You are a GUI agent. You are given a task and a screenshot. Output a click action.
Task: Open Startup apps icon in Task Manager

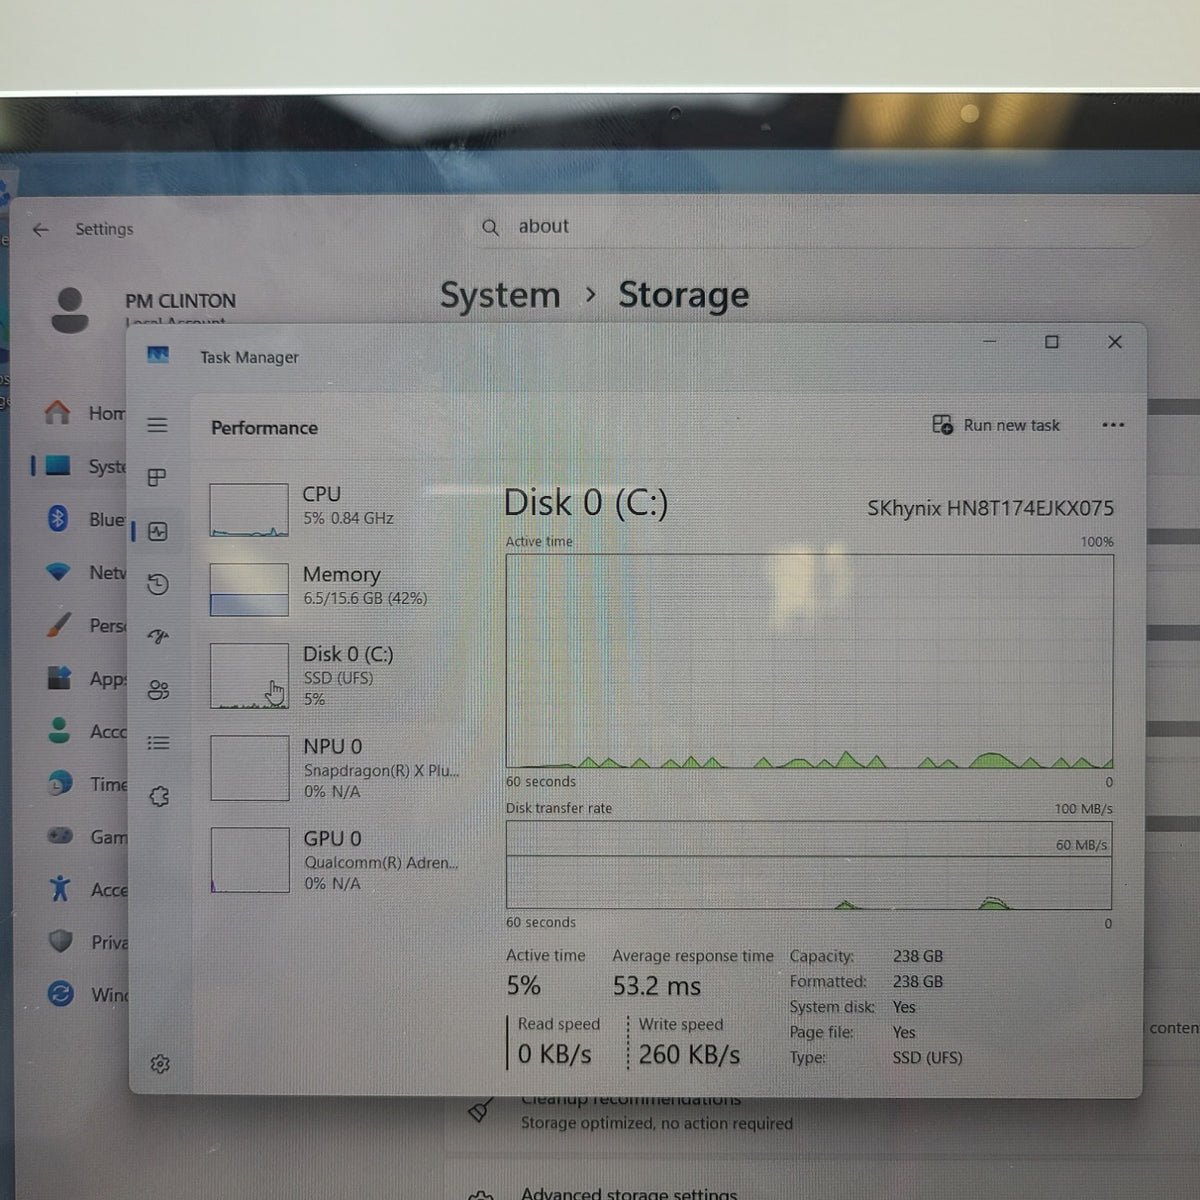pyautogui.click(x=158, y=637)
